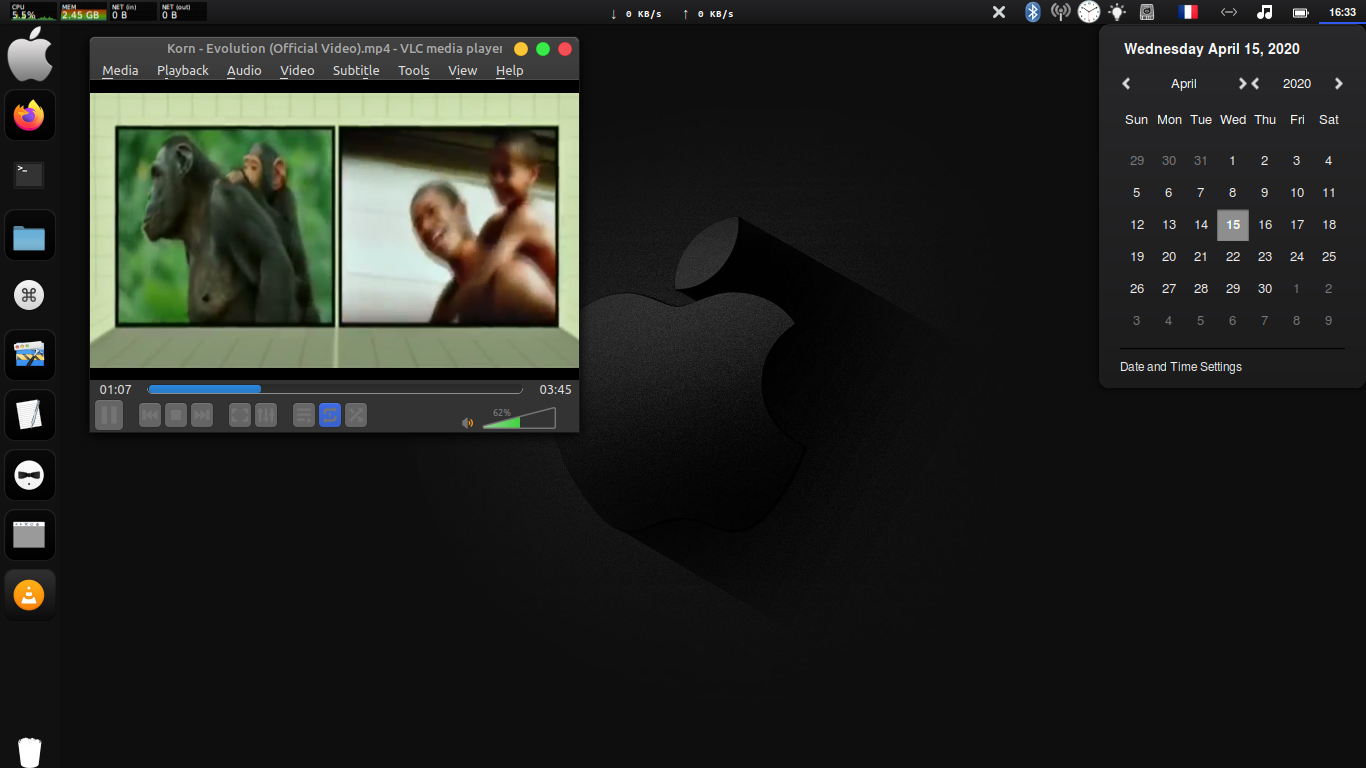Open extended settings (equalizer) icon
Image resolution: width=1366 pixels, height=768 pixels.
266,415
